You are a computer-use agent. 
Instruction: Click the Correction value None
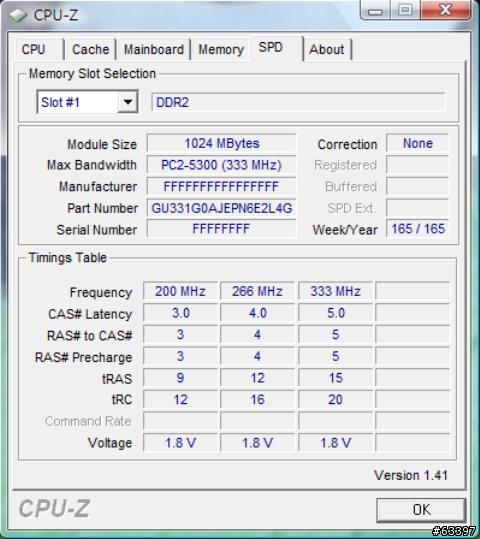coord(417,143)
